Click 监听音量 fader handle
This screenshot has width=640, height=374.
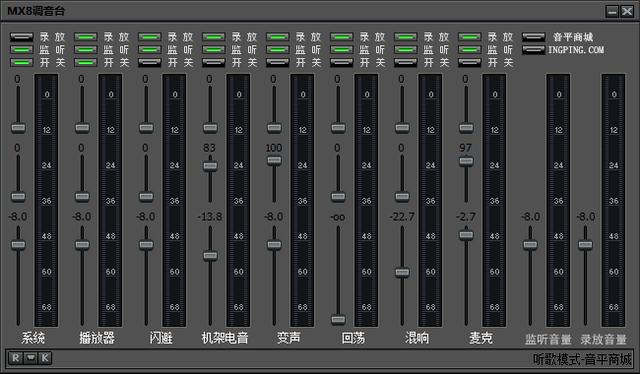pyautogui.click(x=530, y=245)
